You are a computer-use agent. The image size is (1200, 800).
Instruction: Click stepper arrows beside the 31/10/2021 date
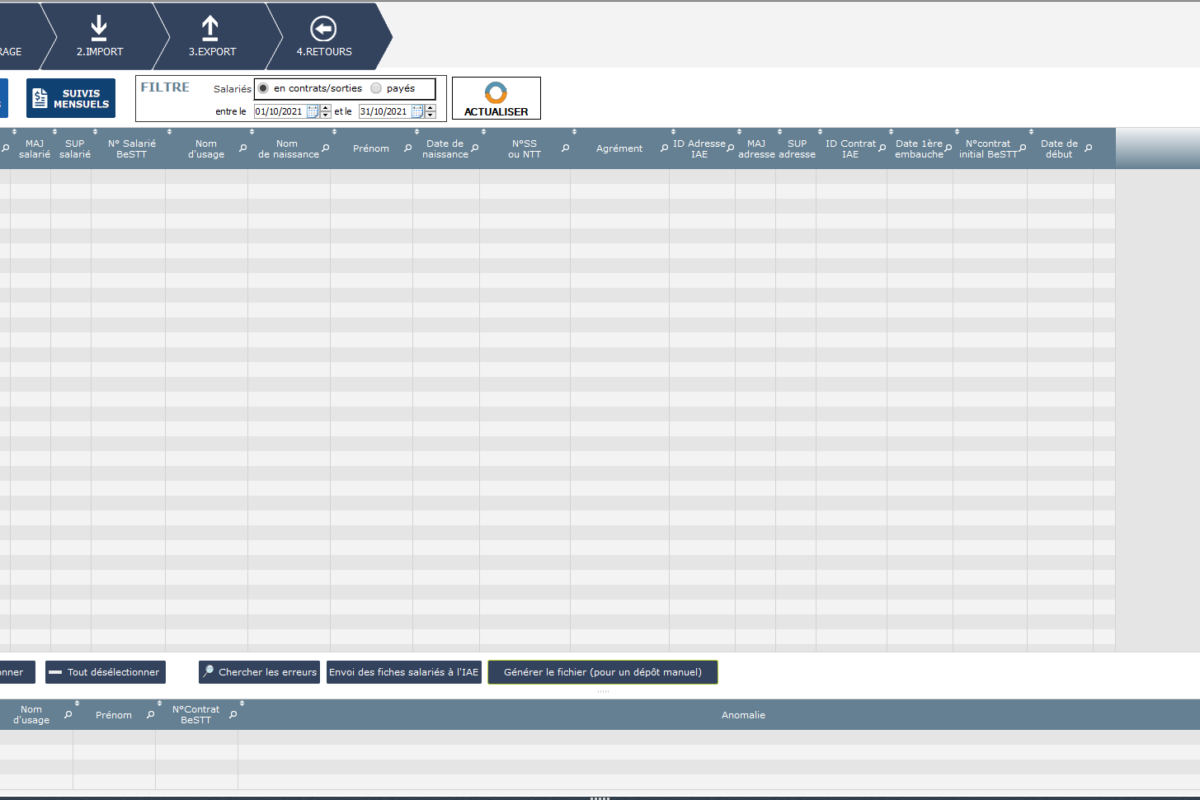(430, 112)
